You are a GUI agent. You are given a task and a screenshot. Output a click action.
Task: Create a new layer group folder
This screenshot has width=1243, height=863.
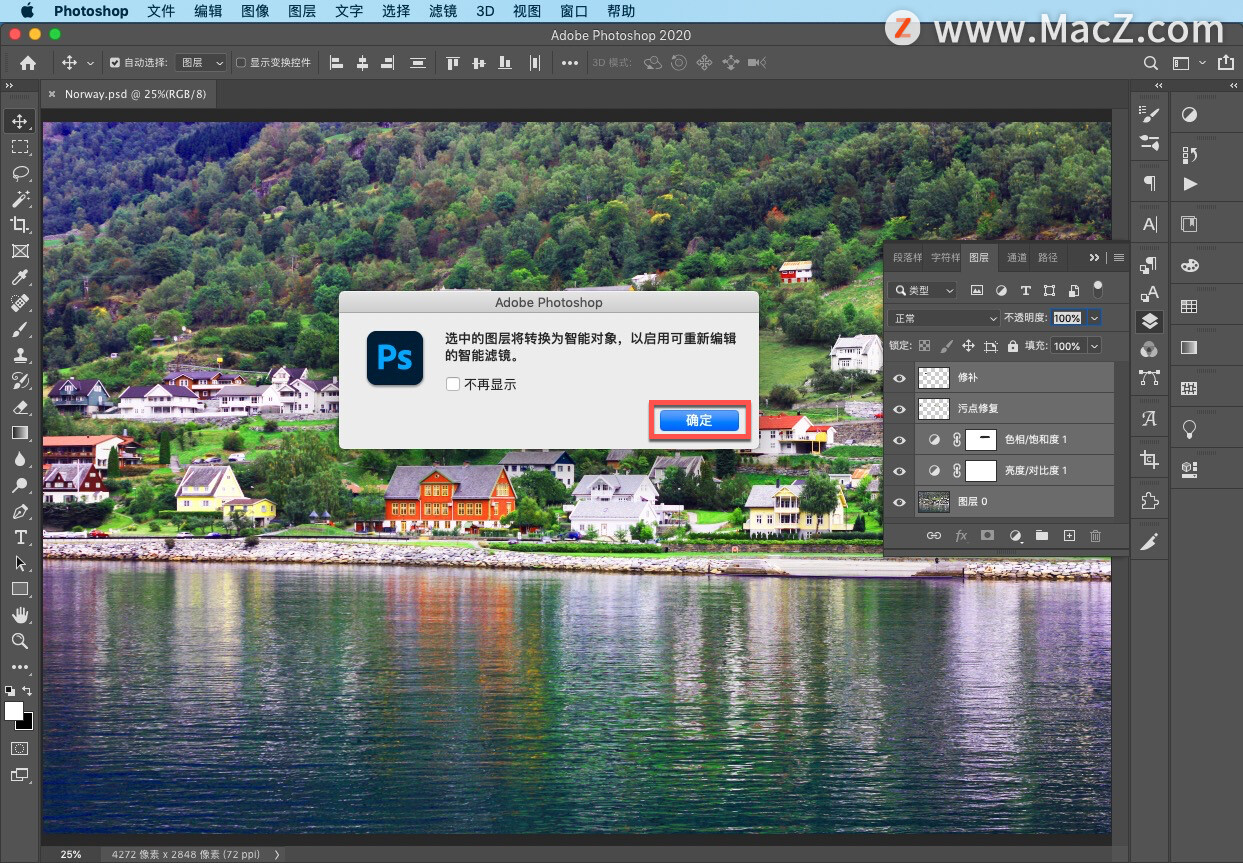click(x=1041, y=536)
